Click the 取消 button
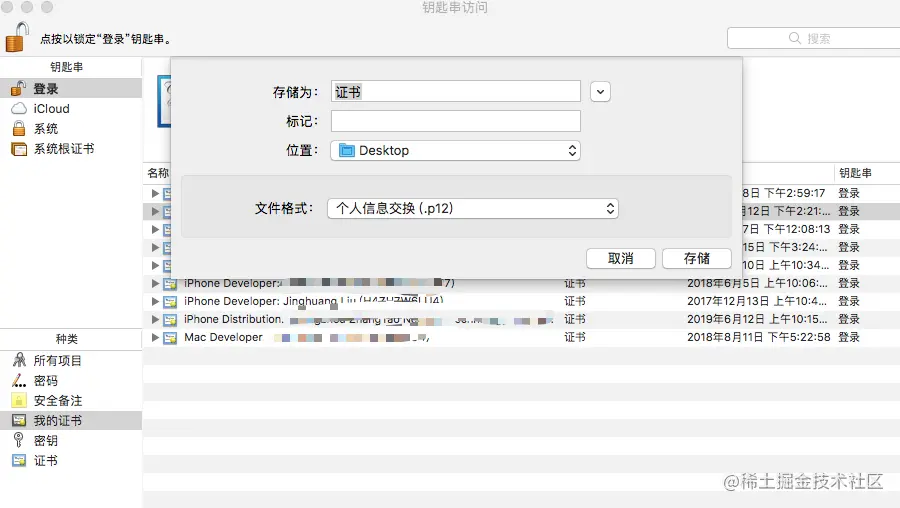The height and width of the screenshot is (508, 900). (620, 258)
